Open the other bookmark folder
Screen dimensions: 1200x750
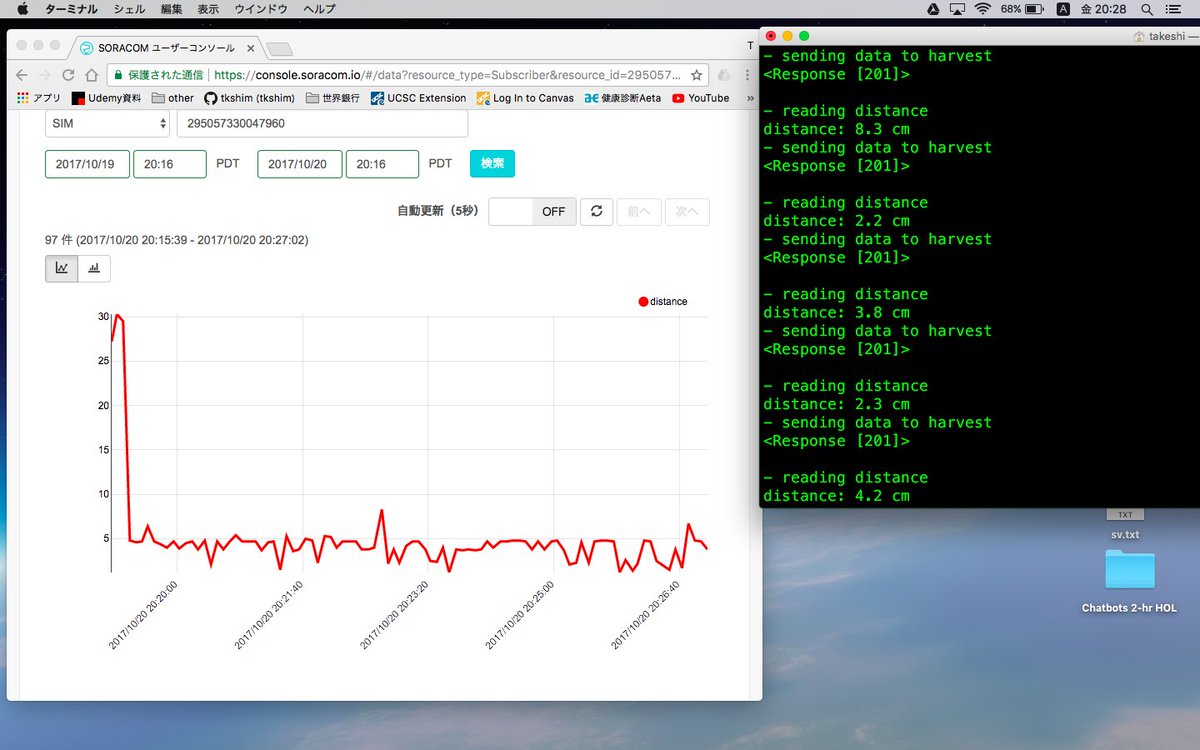[172, 98]
